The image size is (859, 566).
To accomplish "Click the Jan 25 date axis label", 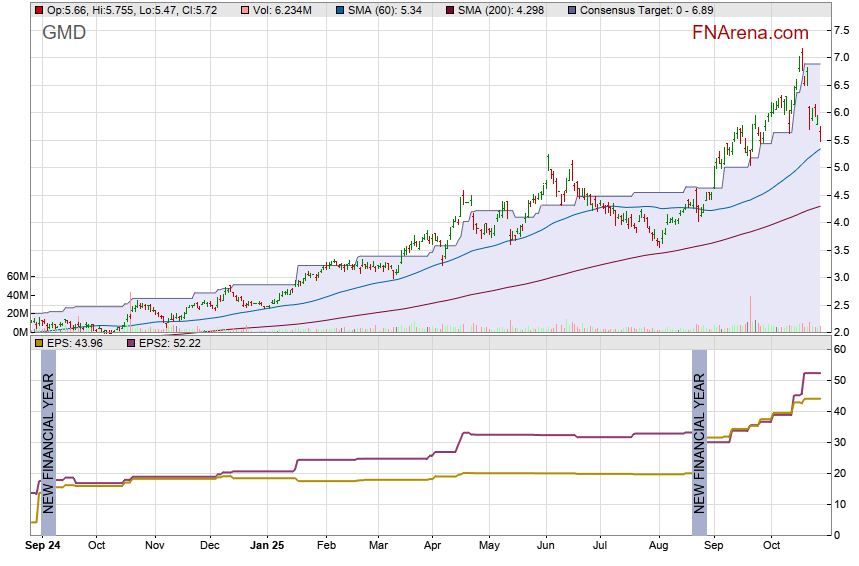I will click(267, 546).
